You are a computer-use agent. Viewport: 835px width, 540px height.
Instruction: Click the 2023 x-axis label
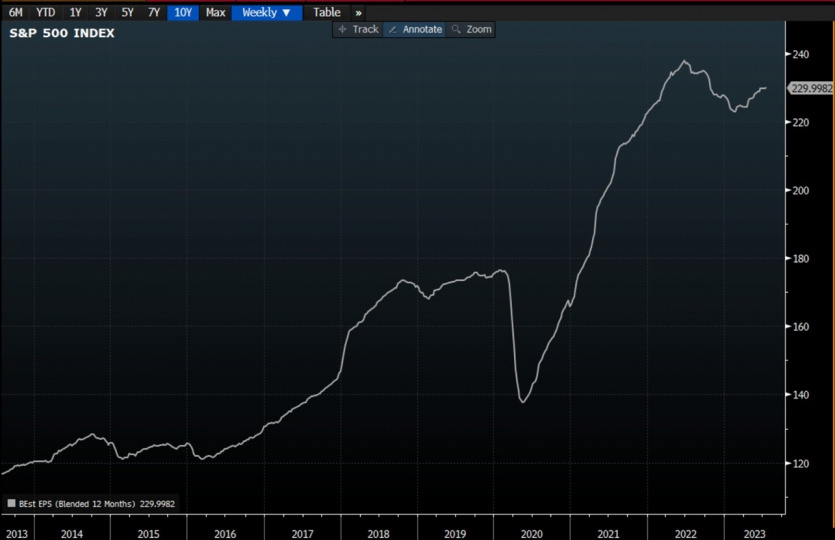coord(755,534)
